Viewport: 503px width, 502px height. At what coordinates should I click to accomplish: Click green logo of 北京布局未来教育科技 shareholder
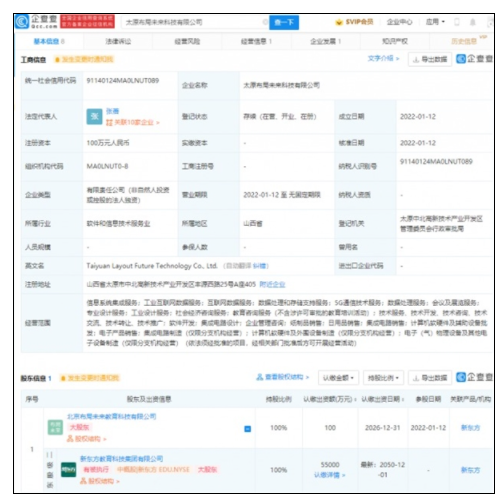coord(55,427)
